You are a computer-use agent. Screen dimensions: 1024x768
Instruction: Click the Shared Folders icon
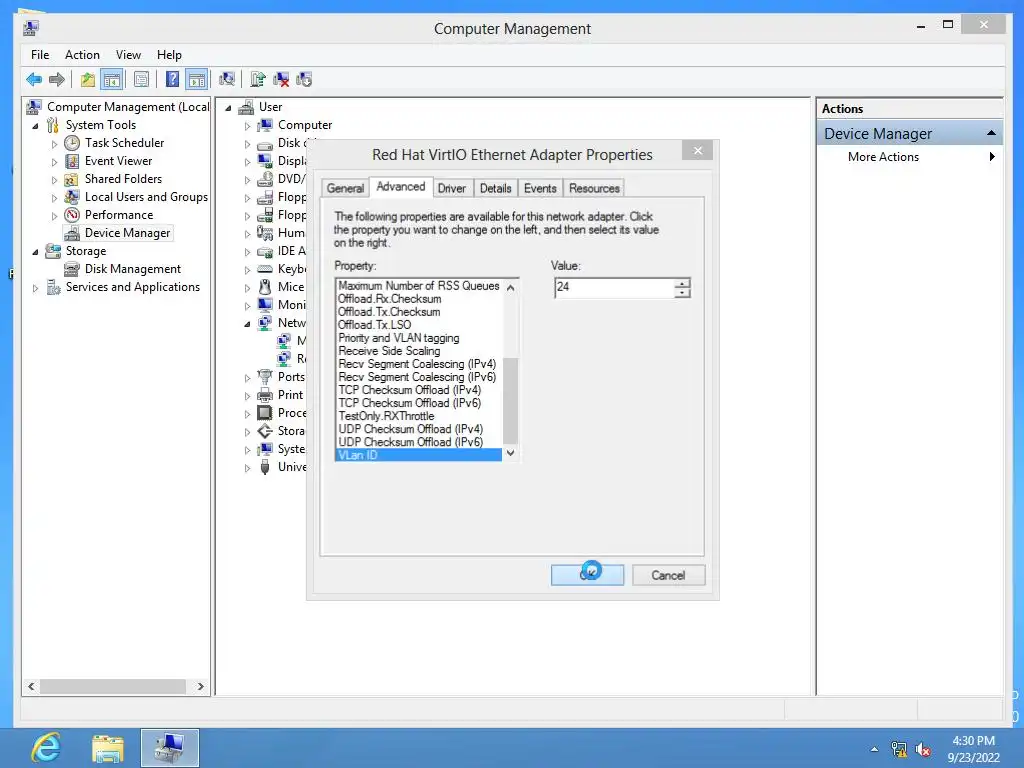coord(72,179)
